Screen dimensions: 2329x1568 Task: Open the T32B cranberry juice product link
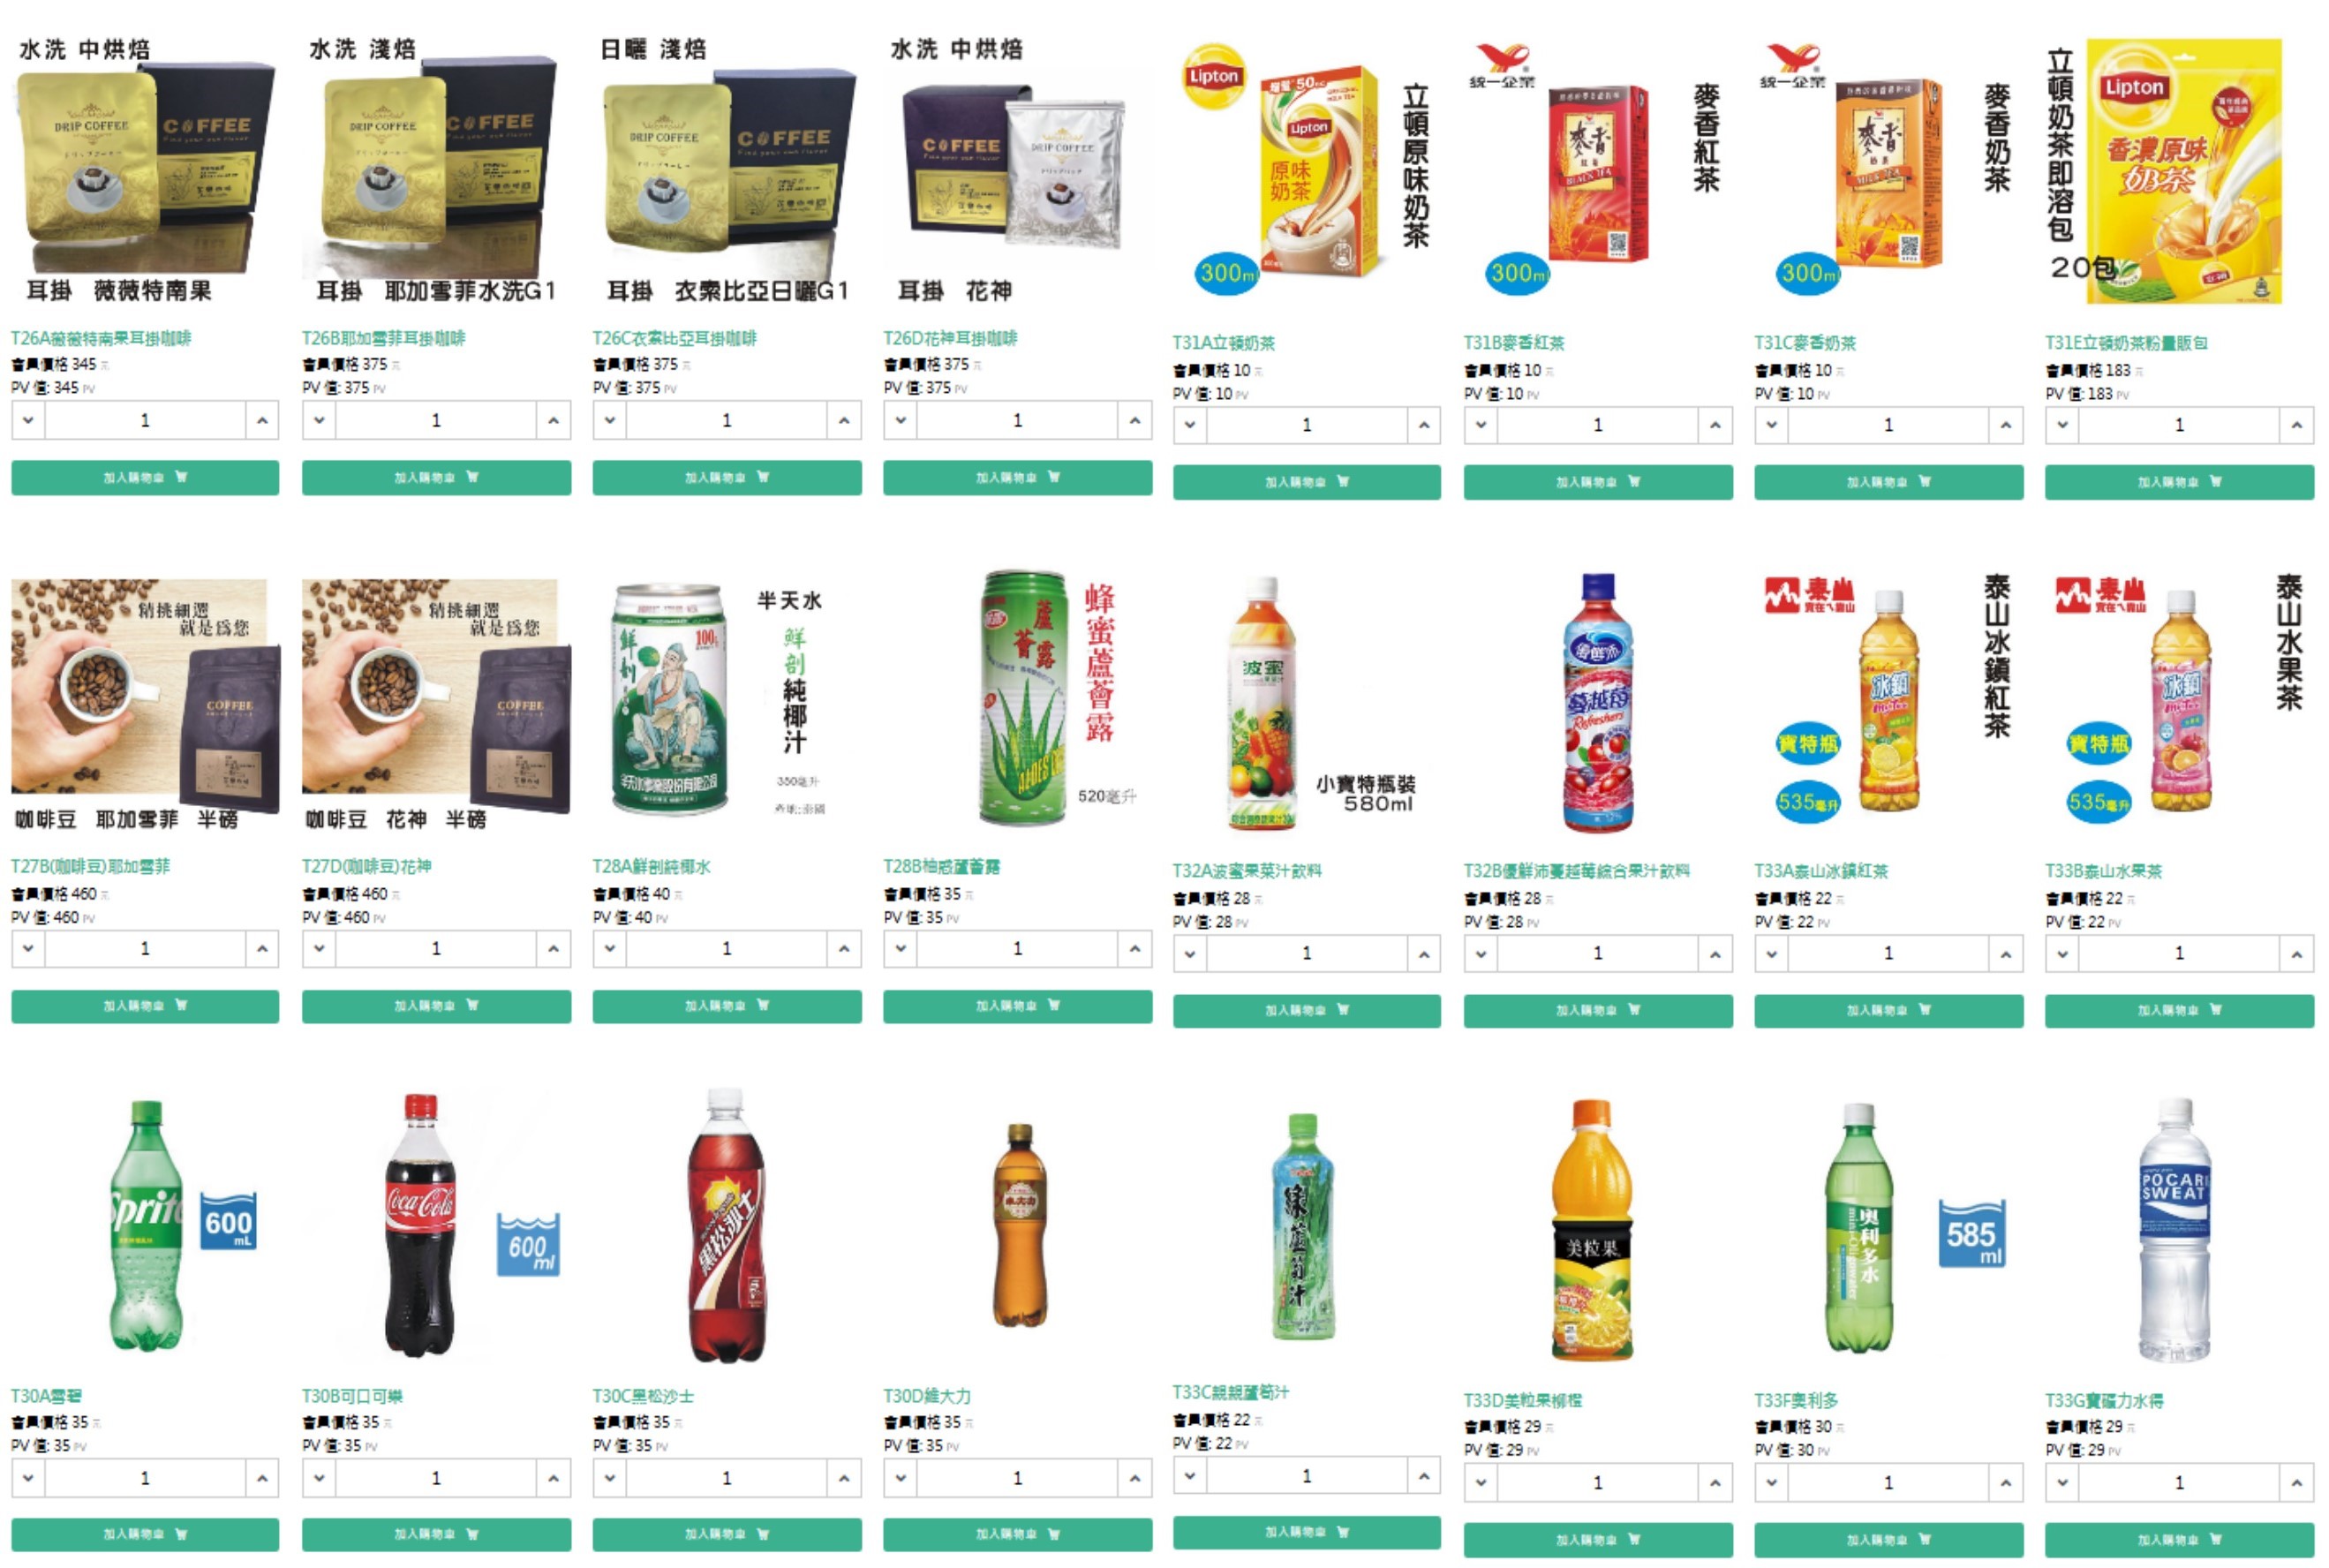pyautogui.click(x=1576, y=871)
